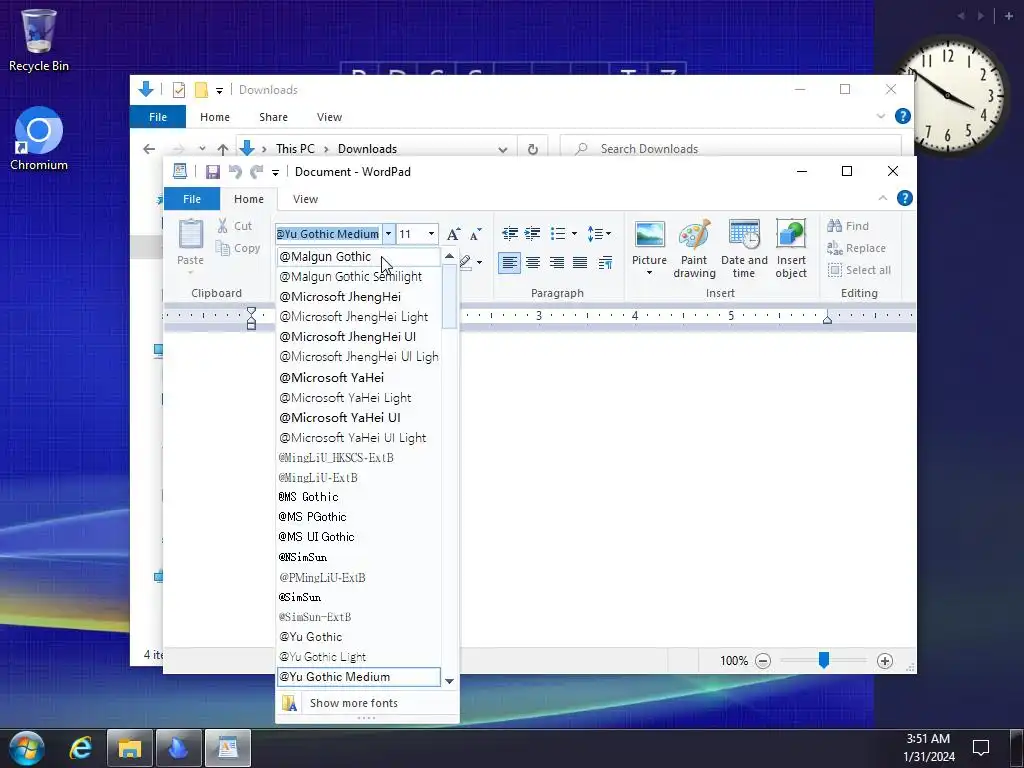Screen dimensions: 1024x768
Task: Choose @Microsoft JhengHei UI font
Action: (x=359, y=337)
